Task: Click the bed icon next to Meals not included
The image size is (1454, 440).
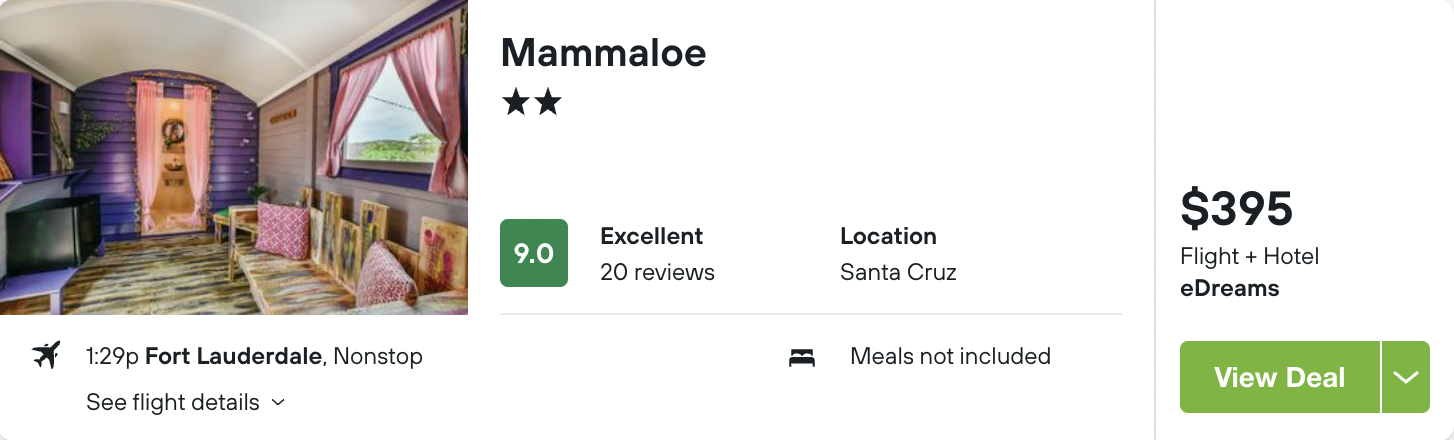Action: coord(802,357)
